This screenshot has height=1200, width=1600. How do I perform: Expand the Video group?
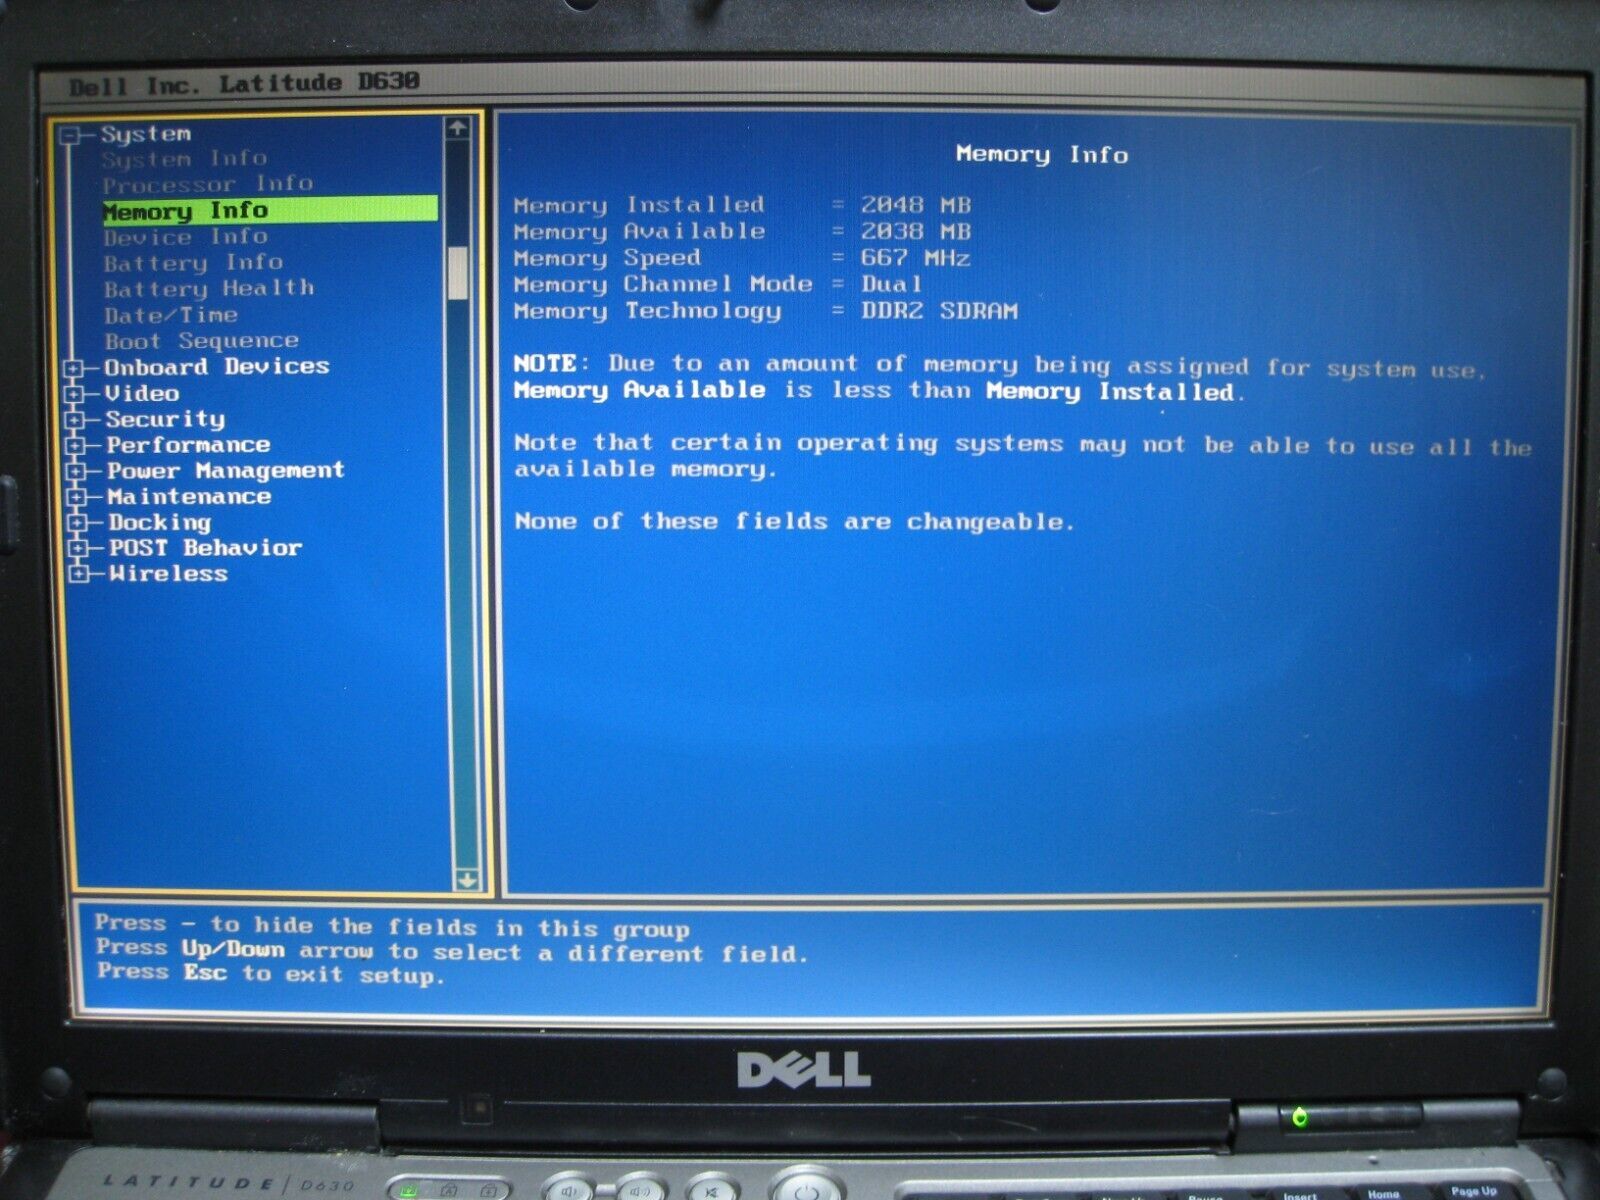[x=73, y=394]
